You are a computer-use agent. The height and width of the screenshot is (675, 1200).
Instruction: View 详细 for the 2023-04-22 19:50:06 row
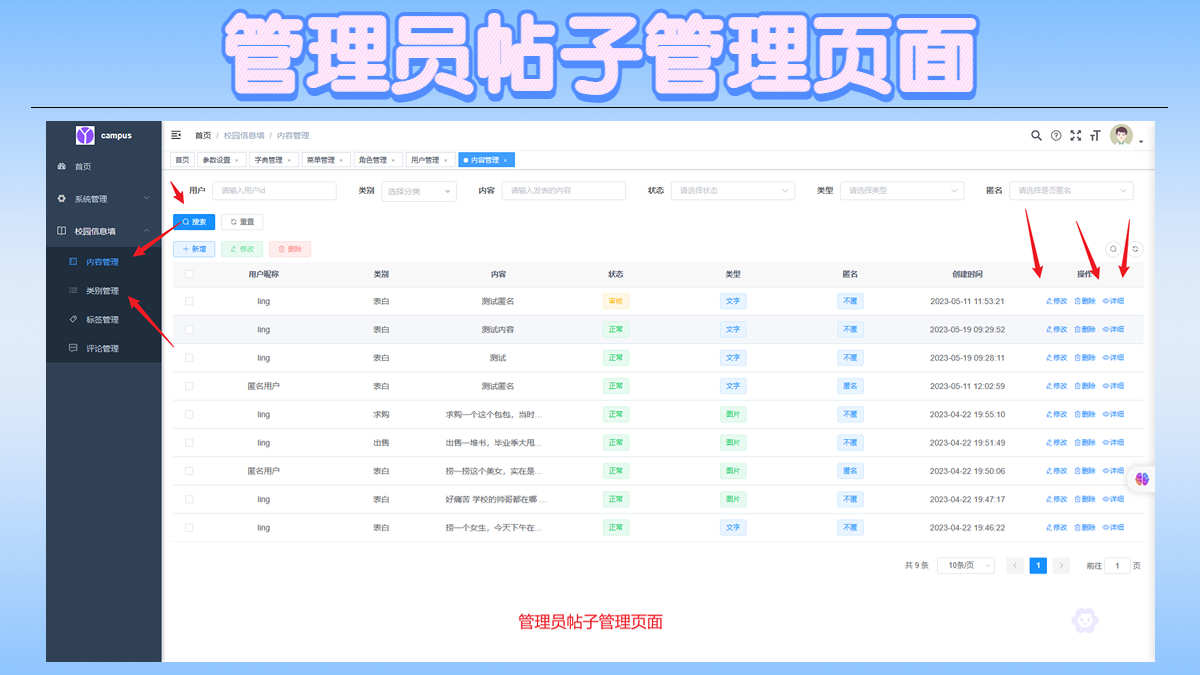click(1113, 470)
